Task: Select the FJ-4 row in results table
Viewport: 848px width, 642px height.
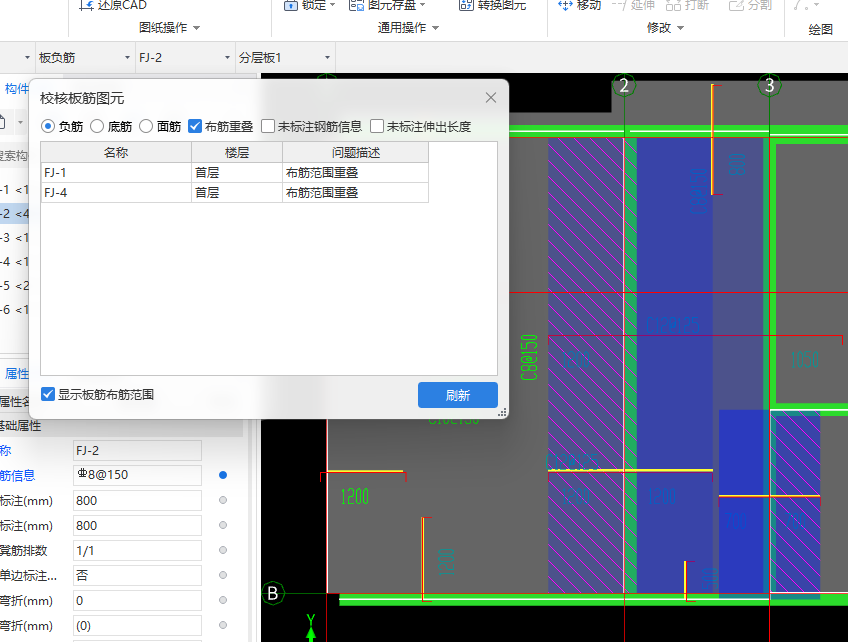Action: coord(235,193)
